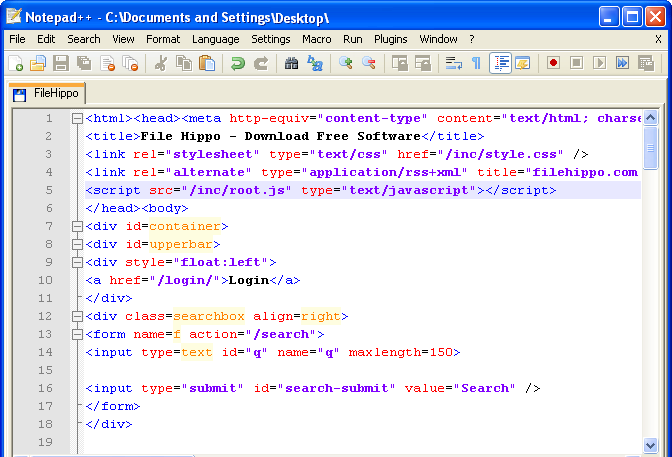The image size is (672, 457).
Task: Click the Save All toolbar icon
Action: click(x=84, y=63)
